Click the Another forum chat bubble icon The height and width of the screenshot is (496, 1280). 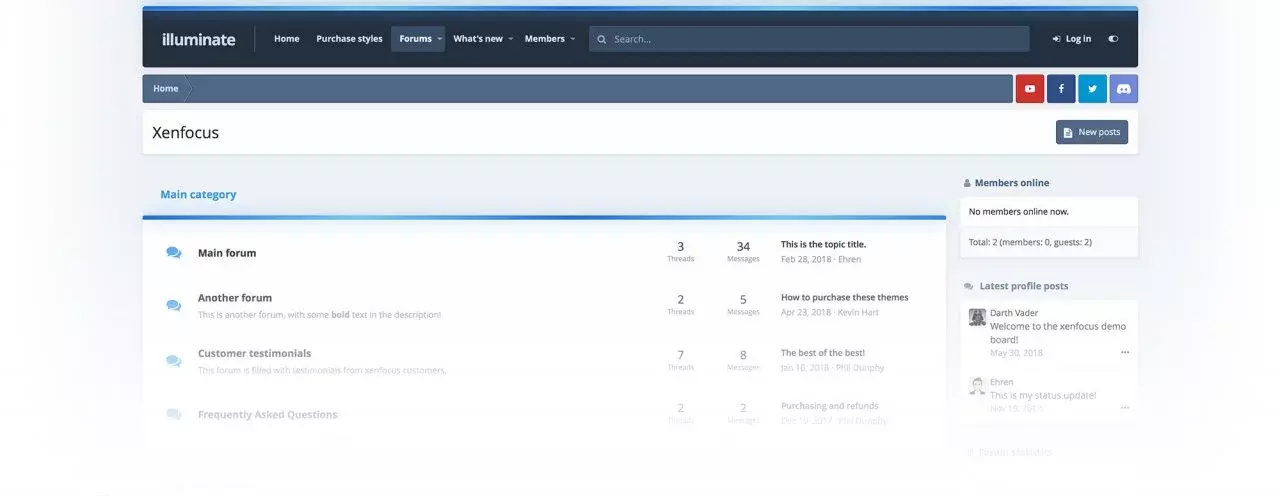click(x=173, y=305)
